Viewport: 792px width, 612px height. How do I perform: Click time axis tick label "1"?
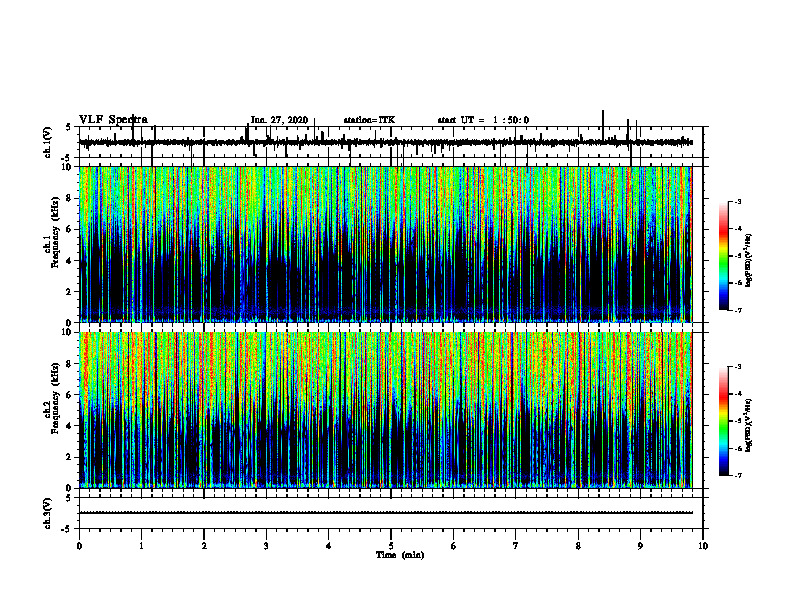(x=141, y=546)
